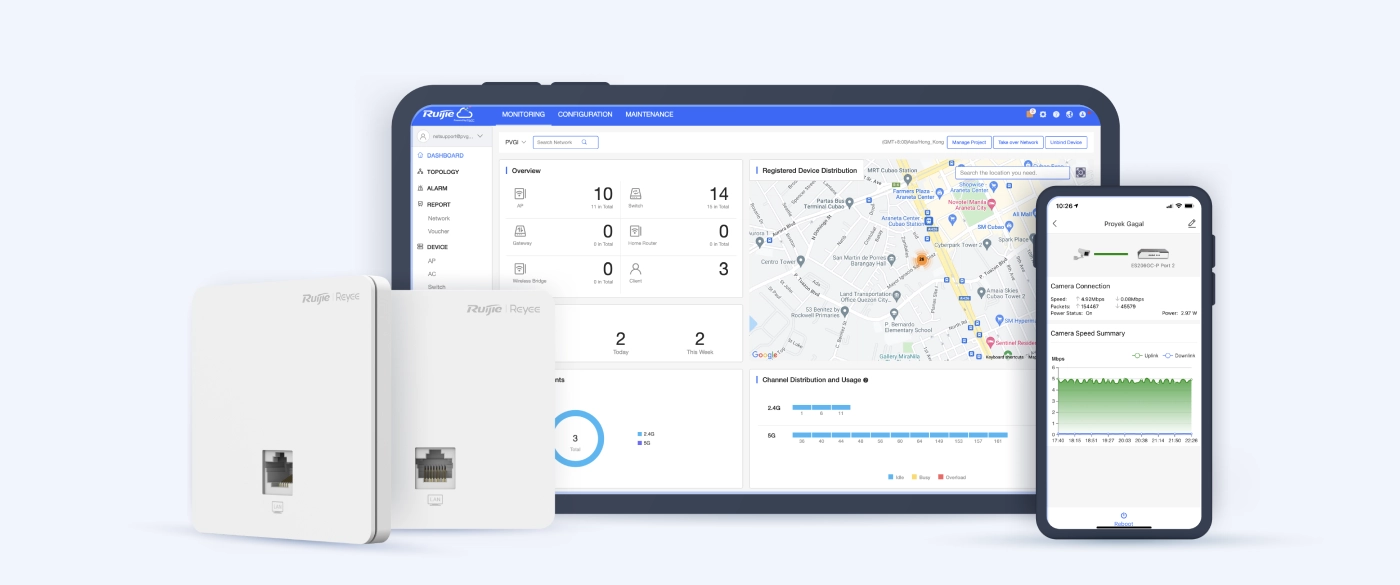Click the Search Network input field
Screen dimensions: 1400x585
(x=565, y=142)
